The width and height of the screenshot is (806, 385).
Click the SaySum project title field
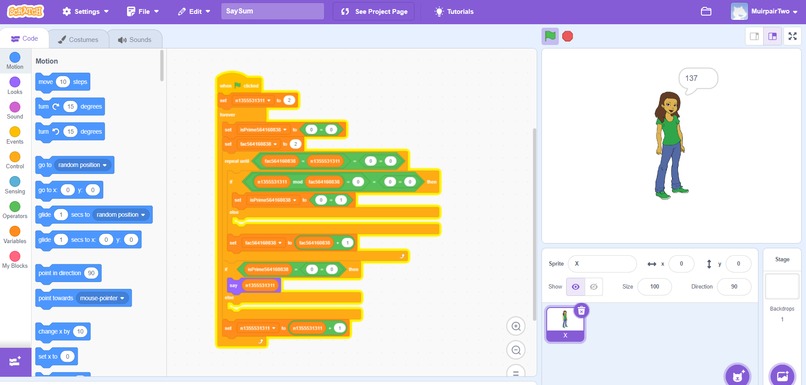(272, 11)
